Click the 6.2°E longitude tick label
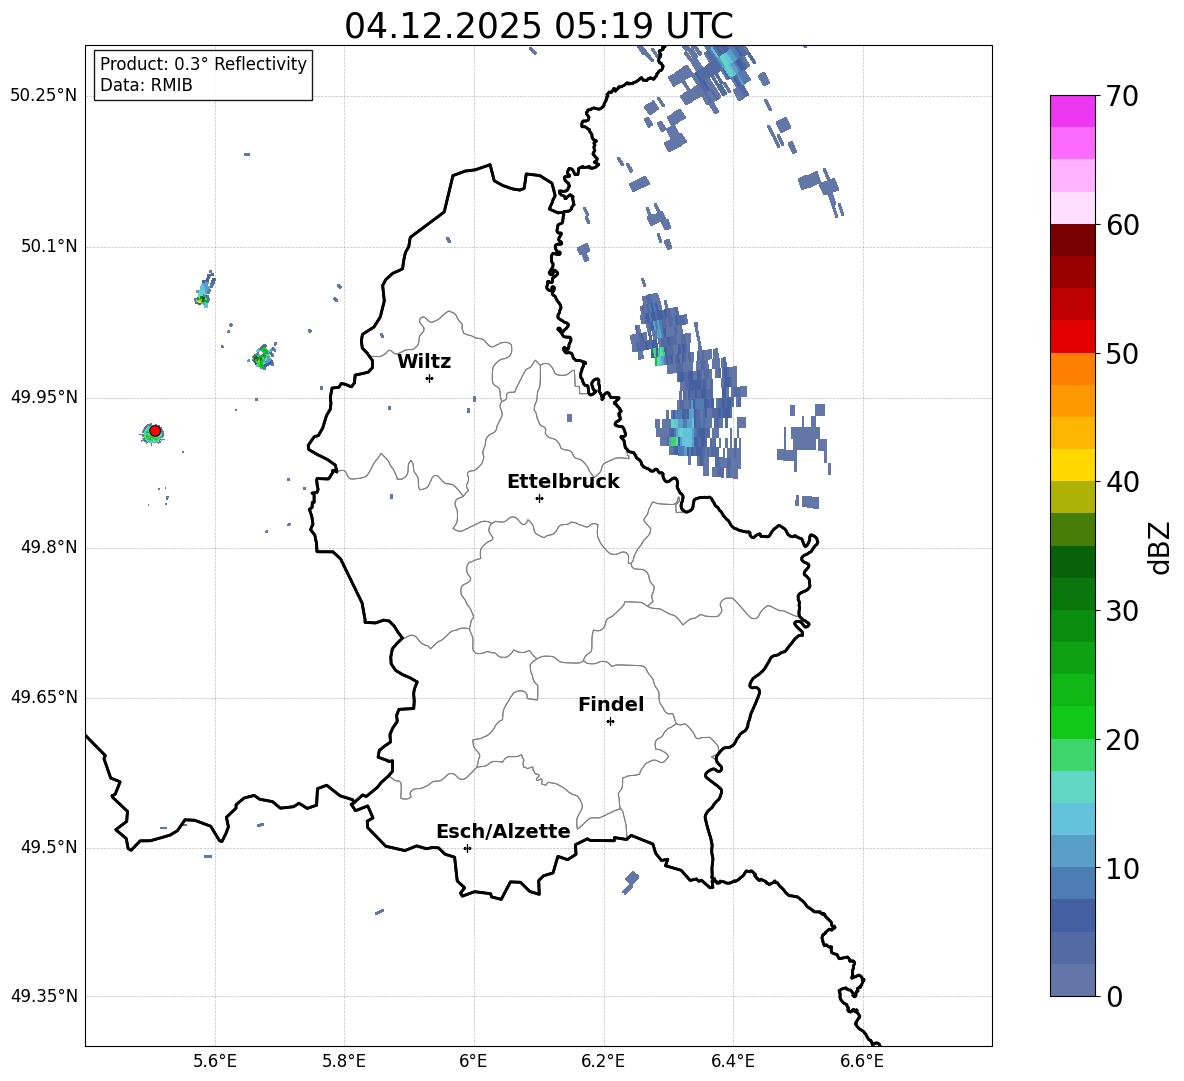 [604, 1061]
